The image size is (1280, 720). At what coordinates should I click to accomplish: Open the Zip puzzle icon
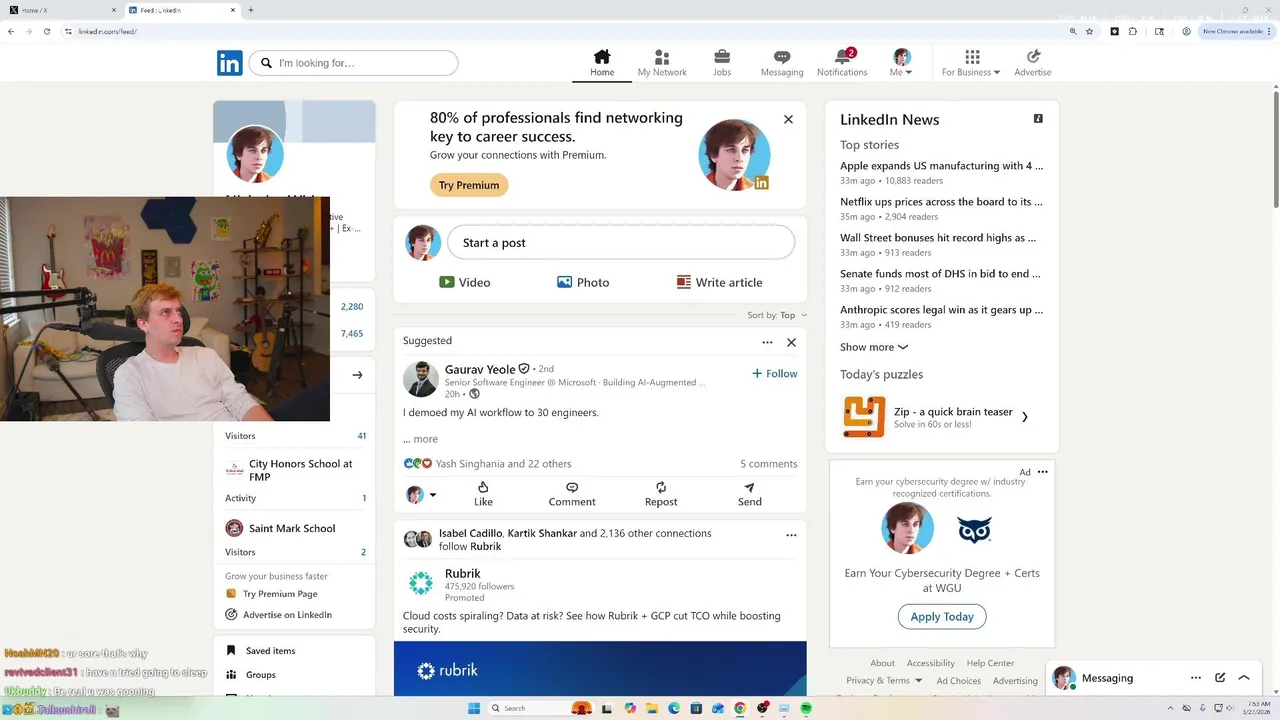coord(864,417)
